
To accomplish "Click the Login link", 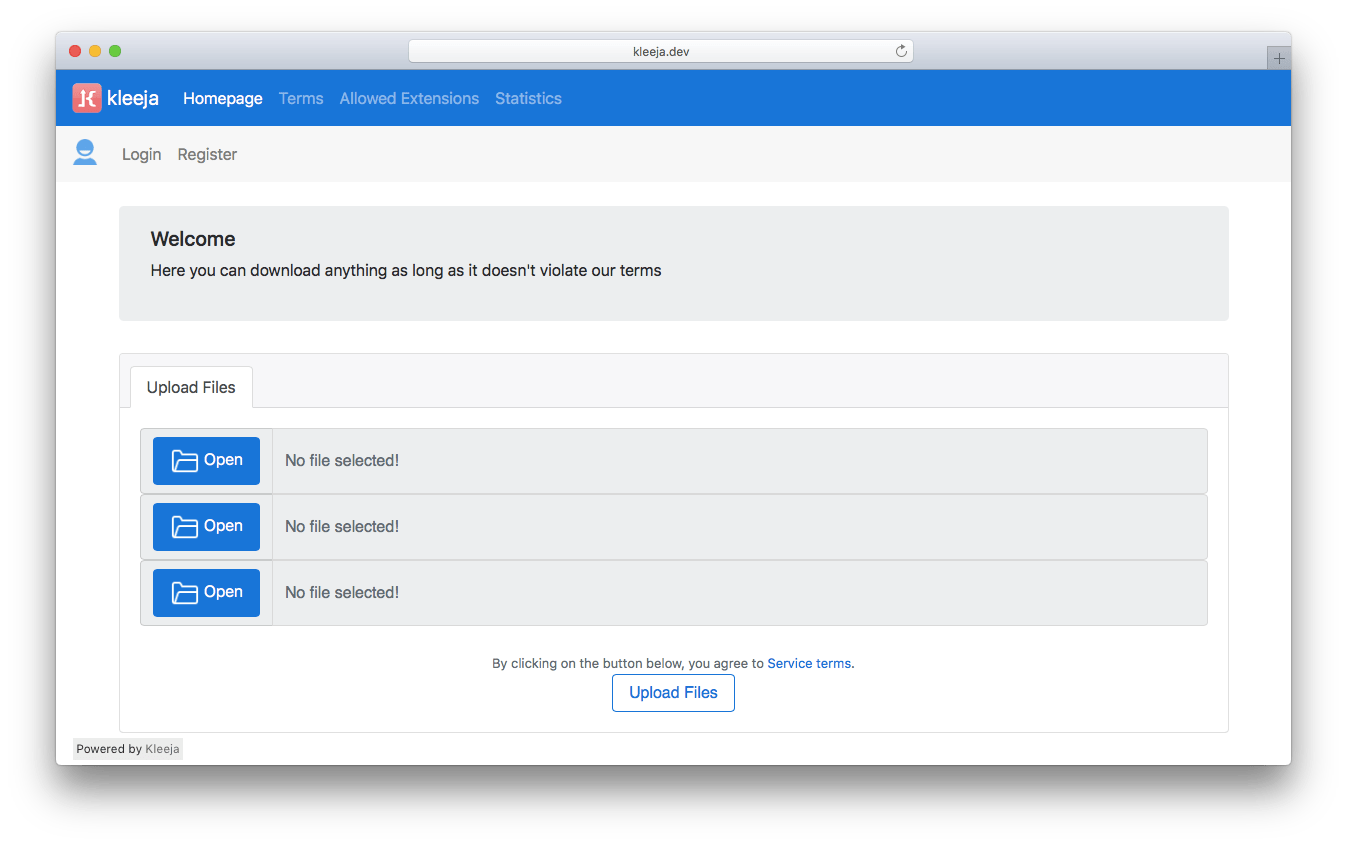I will tap(141, 154).
